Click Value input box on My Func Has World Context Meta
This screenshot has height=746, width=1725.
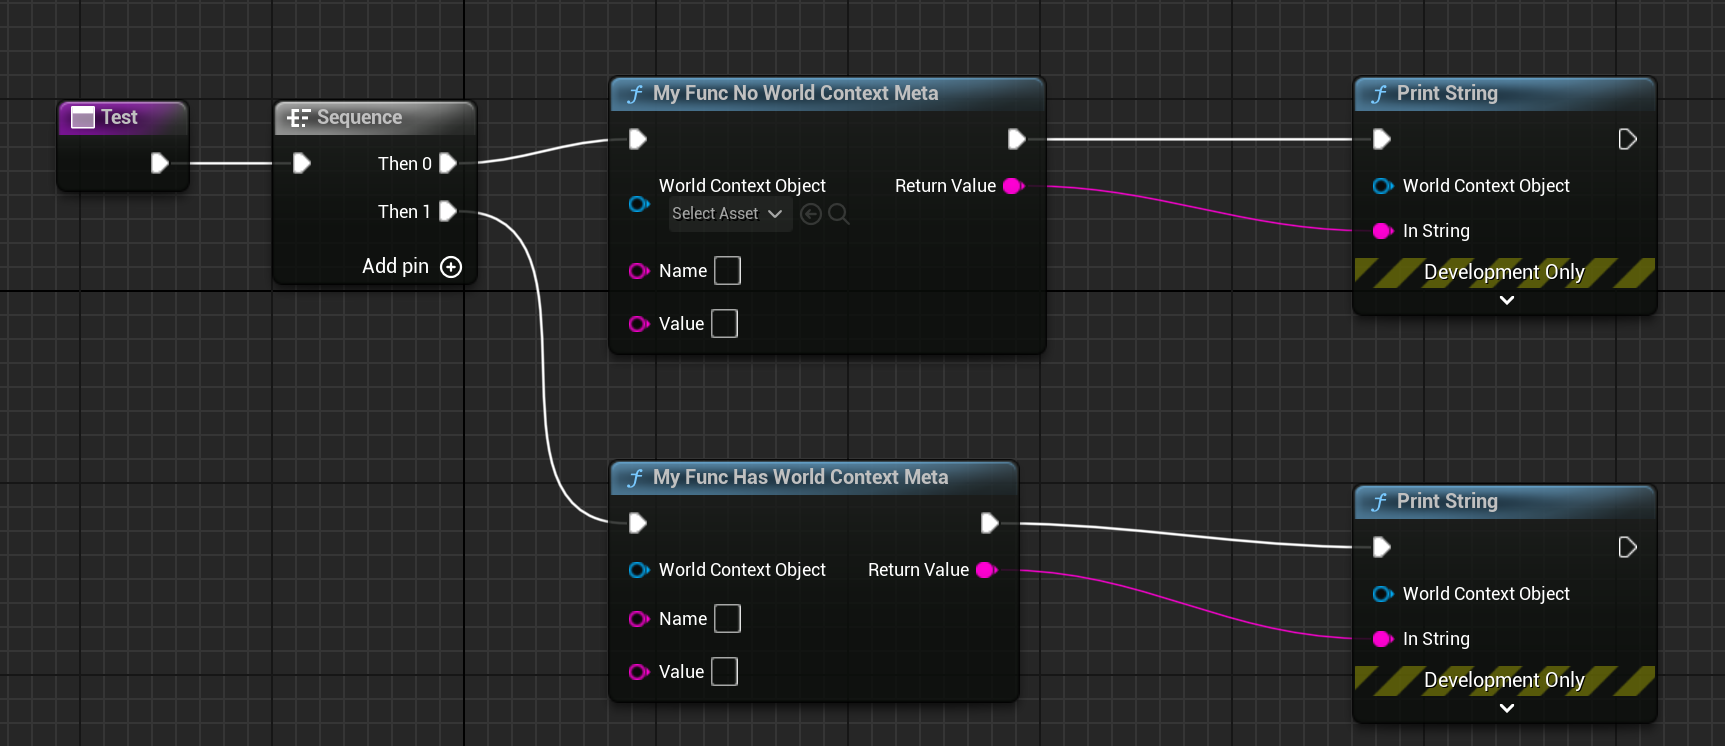pyautogui.click(x=724, y=672)
